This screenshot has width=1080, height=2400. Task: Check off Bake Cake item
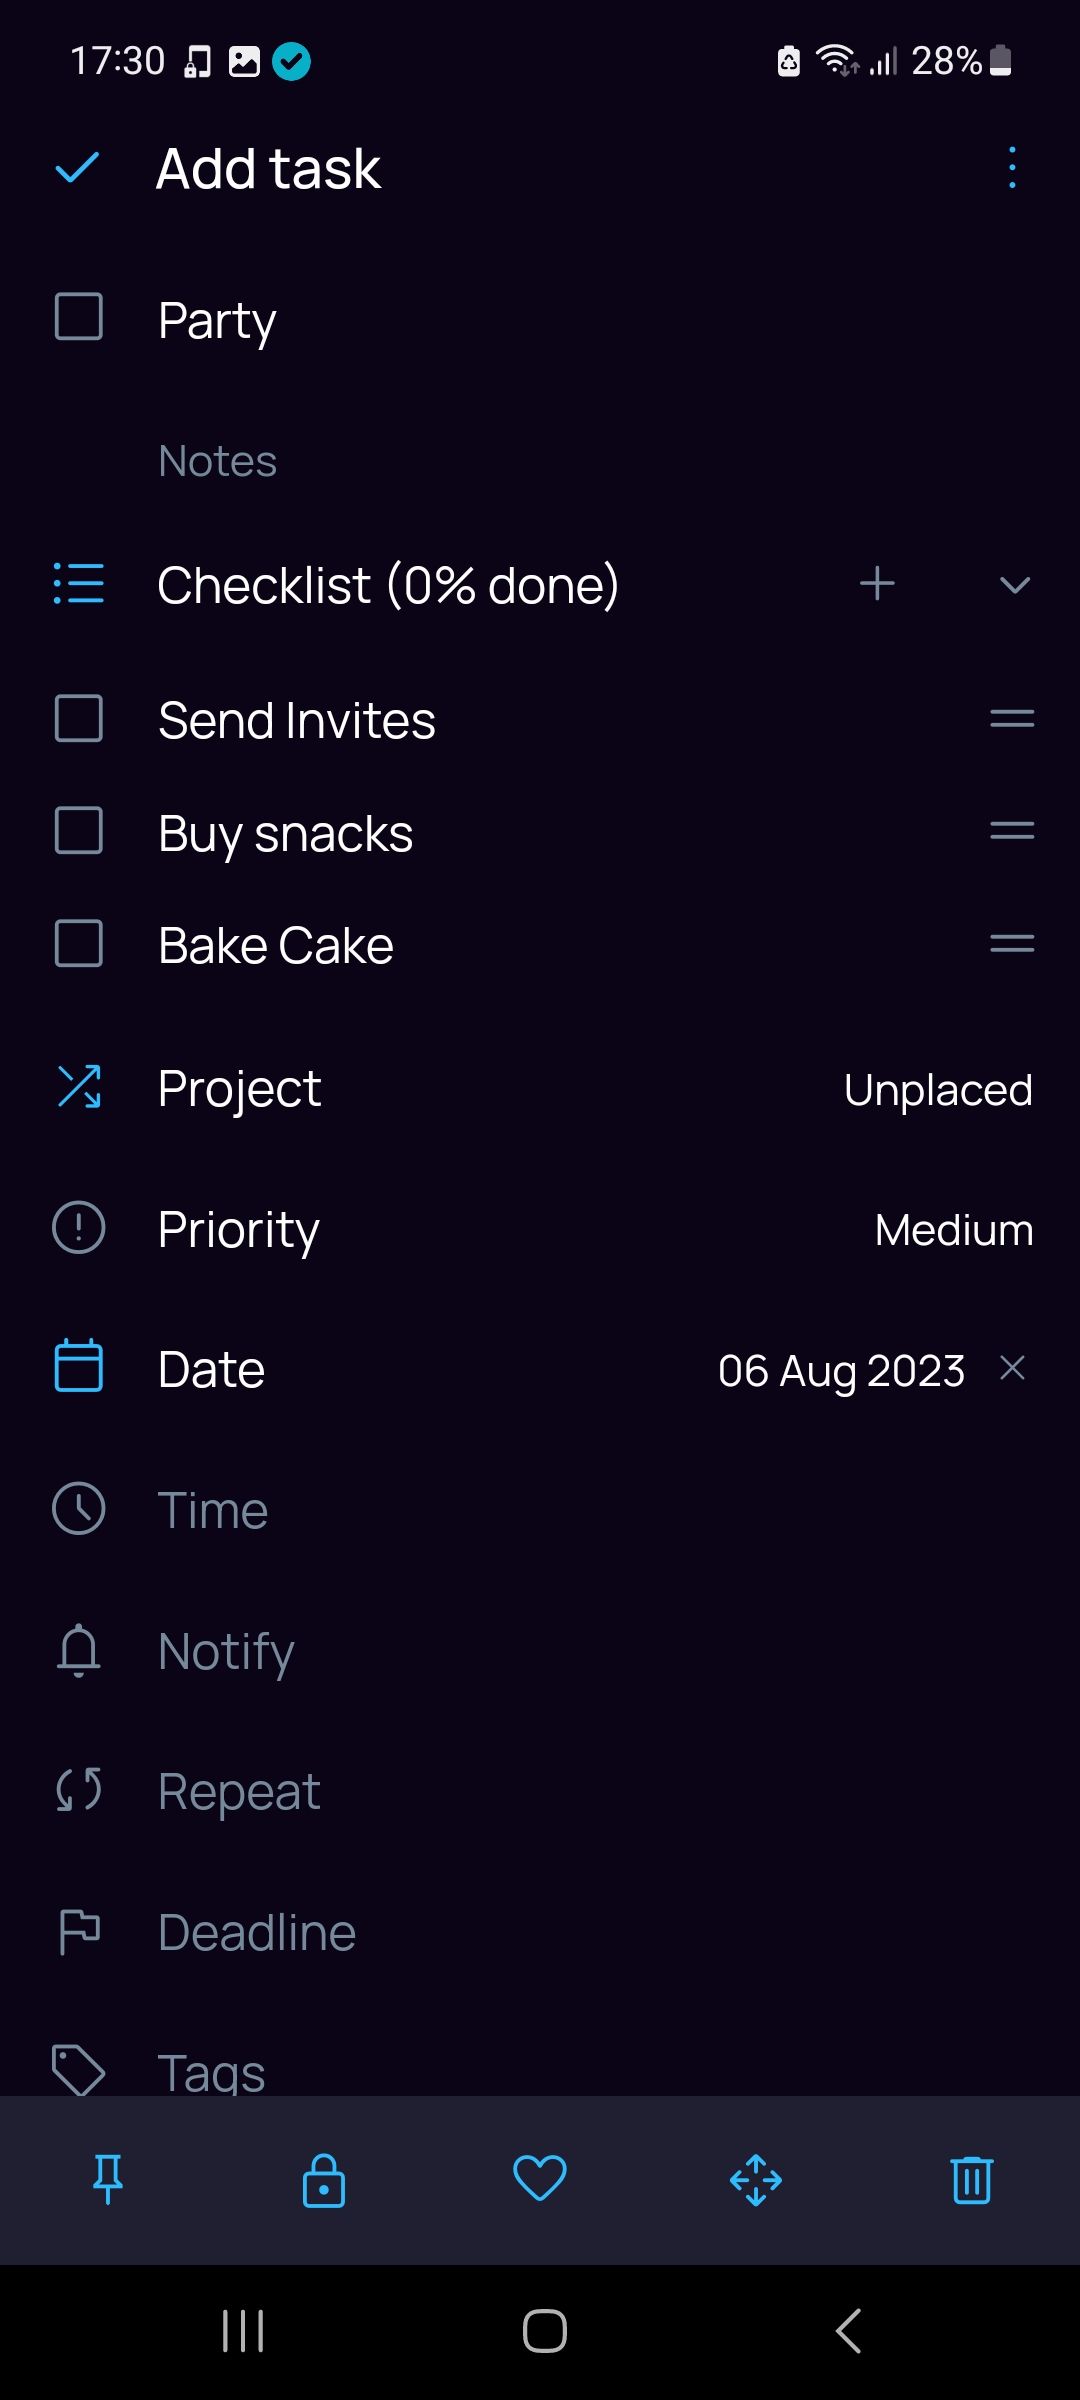pos(79,944)
